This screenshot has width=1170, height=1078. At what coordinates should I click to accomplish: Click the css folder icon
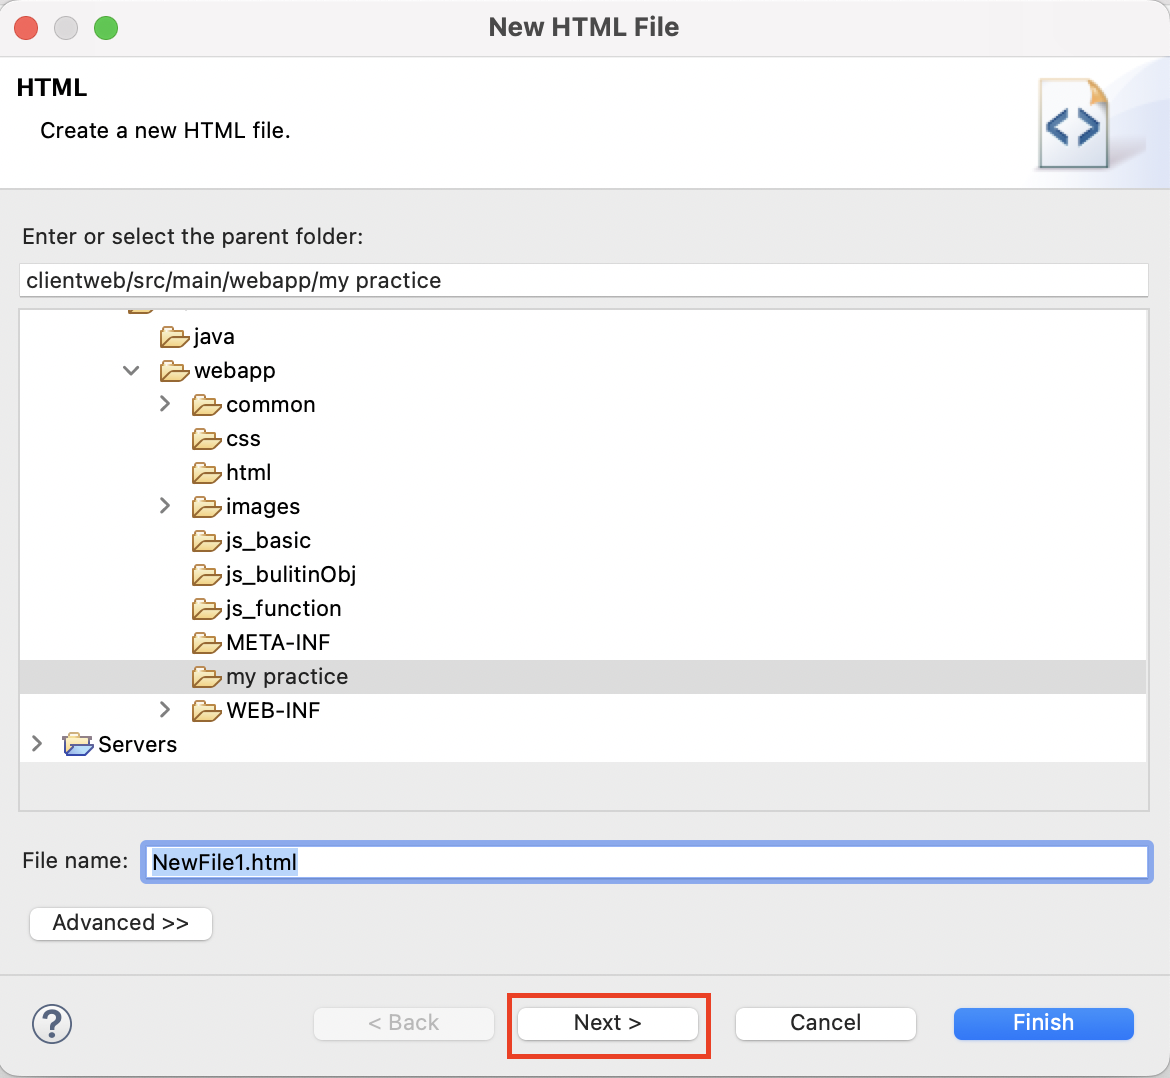click(x=206, y=439)
